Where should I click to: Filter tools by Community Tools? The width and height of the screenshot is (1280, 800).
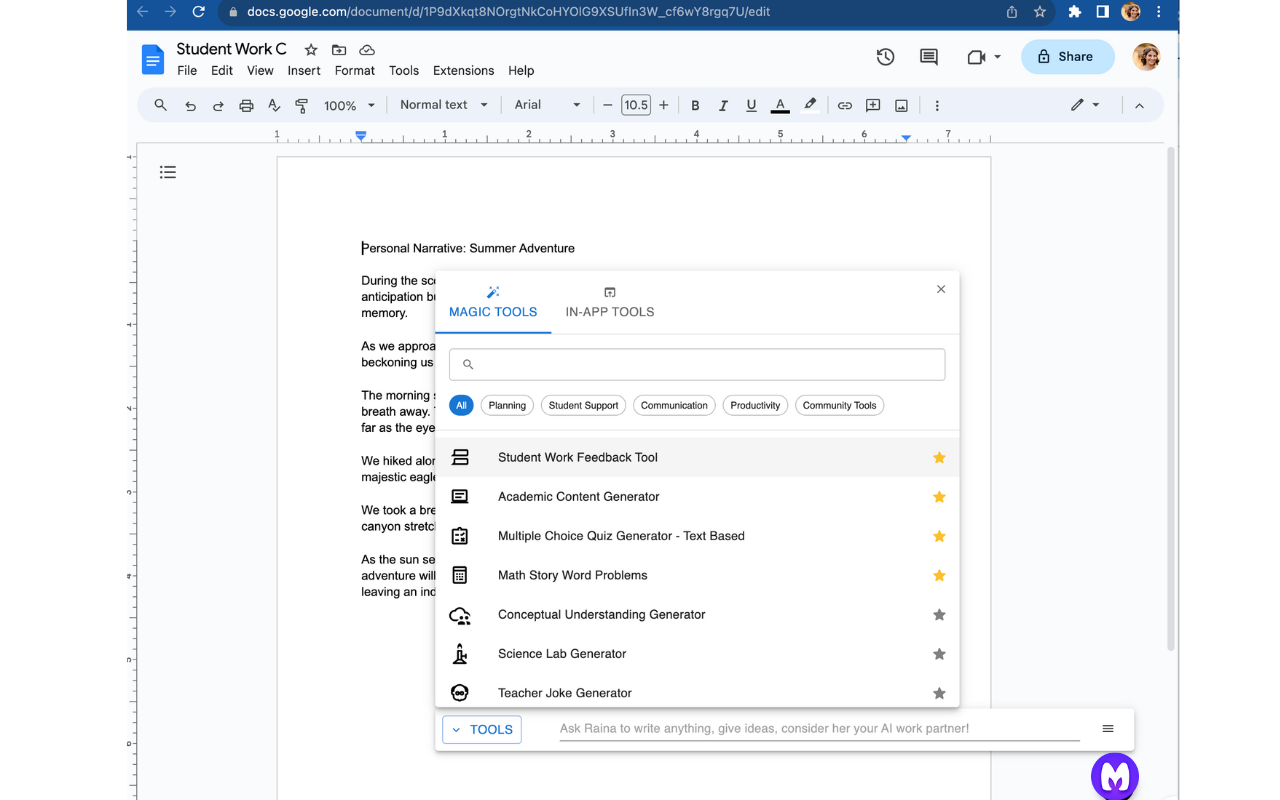839,405
